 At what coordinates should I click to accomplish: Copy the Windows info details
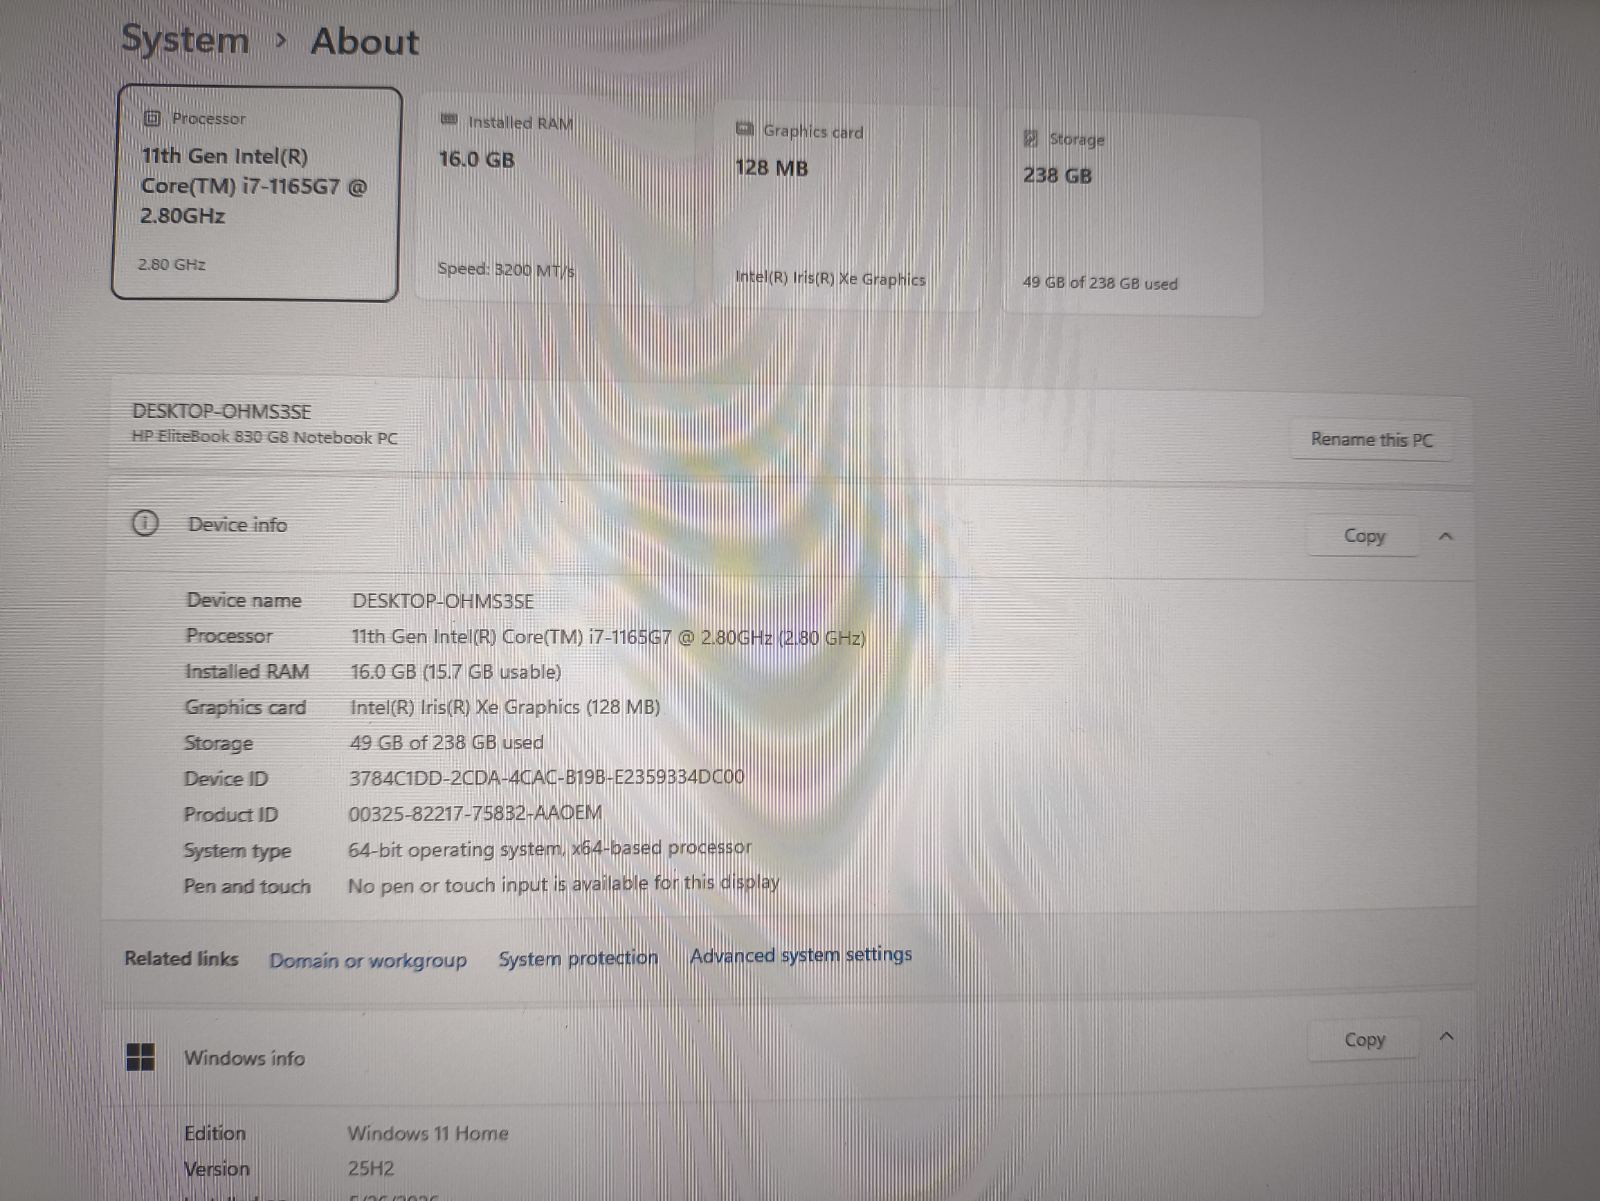pyautogui.click(x=1364, y=1040)
